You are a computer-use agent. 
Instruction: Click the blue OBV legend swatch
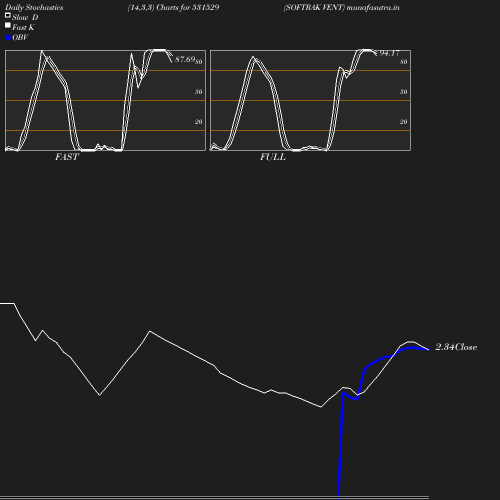(8, 38)
